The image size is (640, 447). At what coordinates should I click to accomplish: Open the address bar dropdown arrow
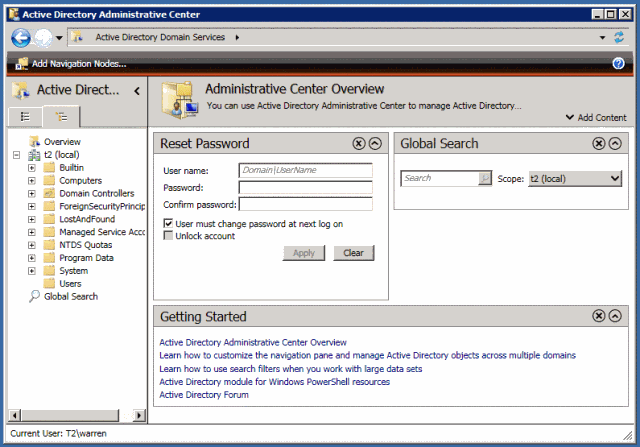click(x=602, y=38)
